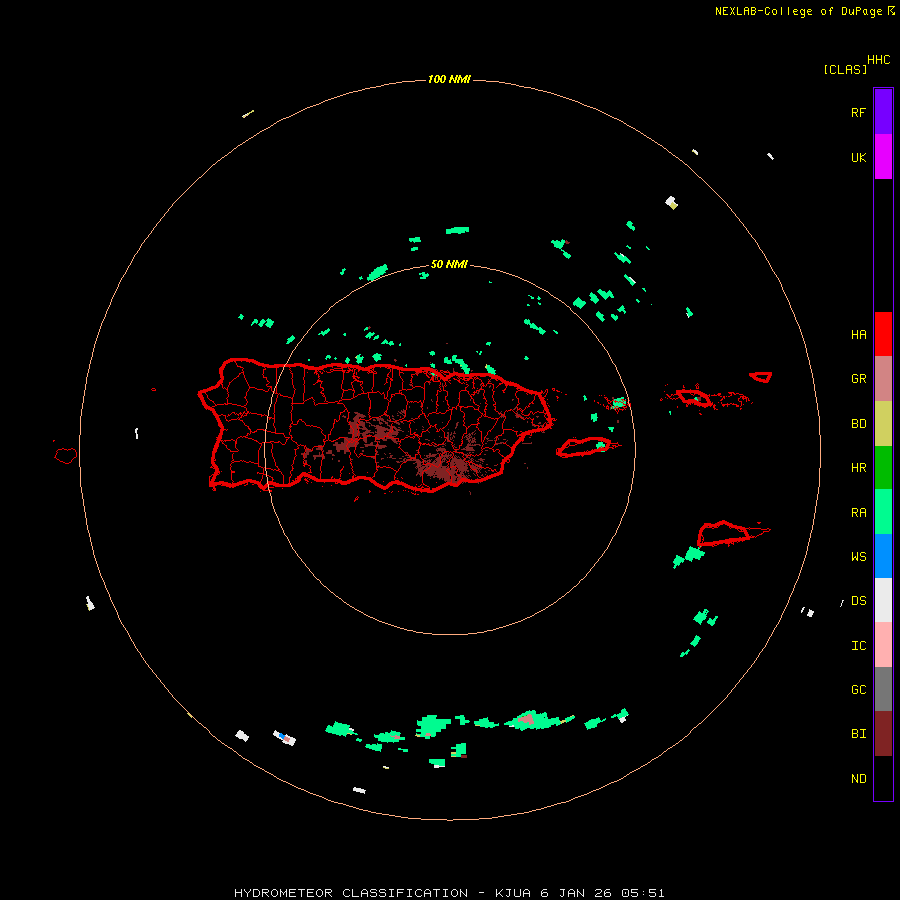This screenshot has width=900, height=900.
Task: Click the BI legend label
Action: (858, 734)
